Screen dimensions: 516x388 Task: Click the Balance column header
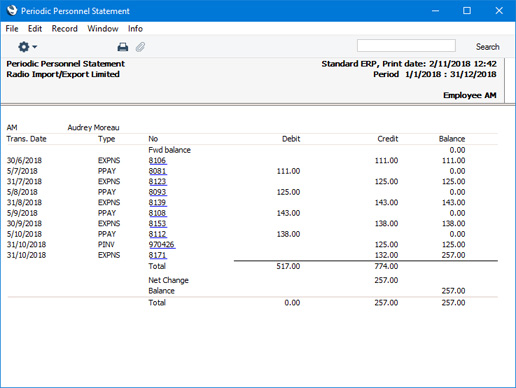point(452,139)
